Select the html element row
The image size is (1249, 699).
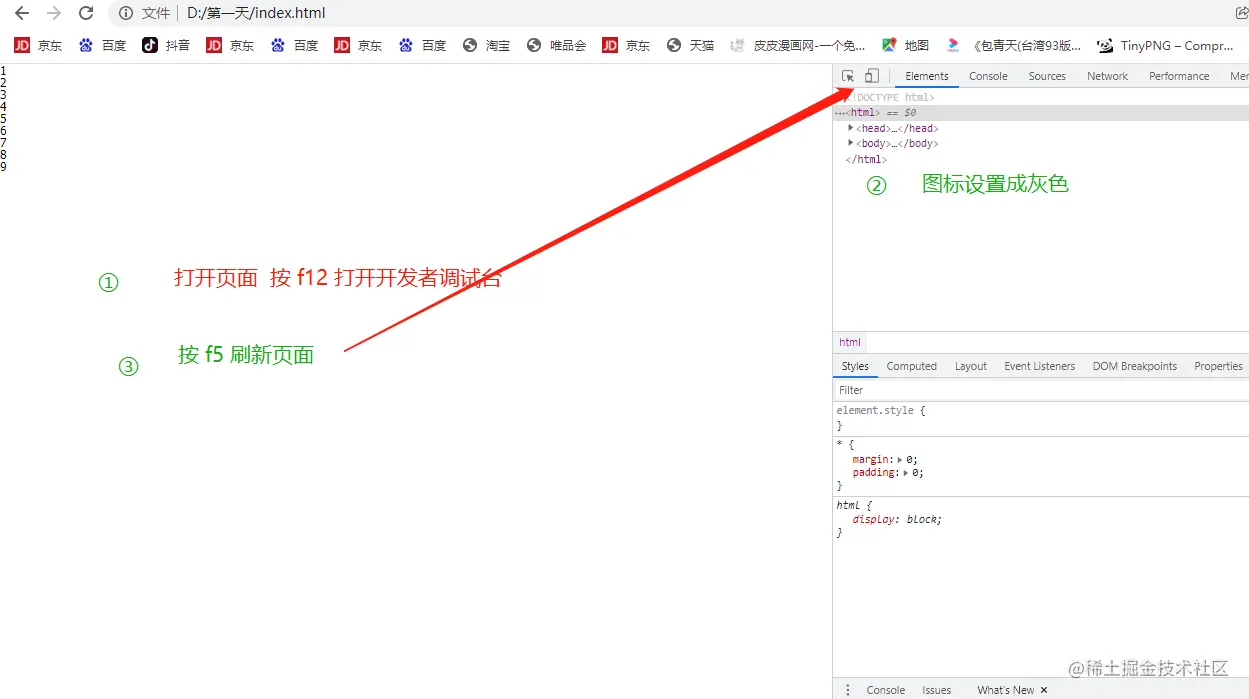(1041, 113)
